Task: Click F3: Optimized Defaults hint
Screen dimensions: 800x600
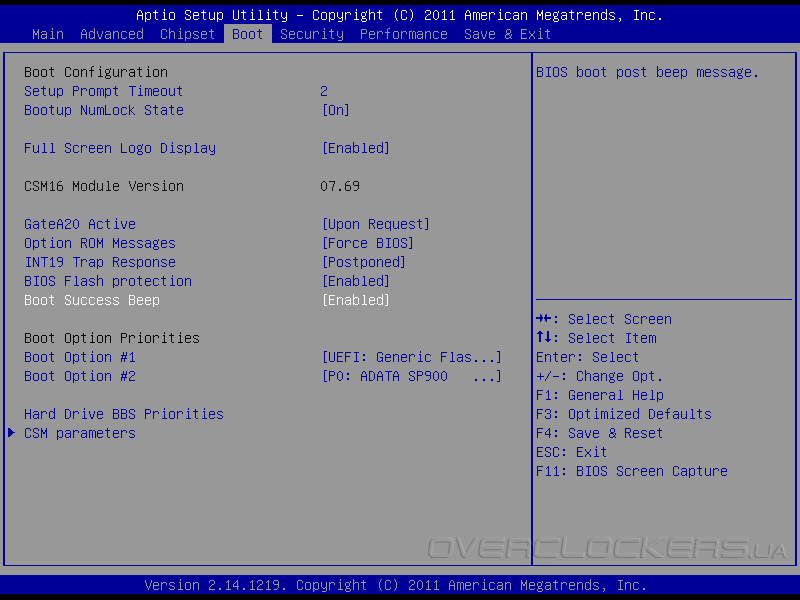Action: pyautogui.click(x=623, y=414)
